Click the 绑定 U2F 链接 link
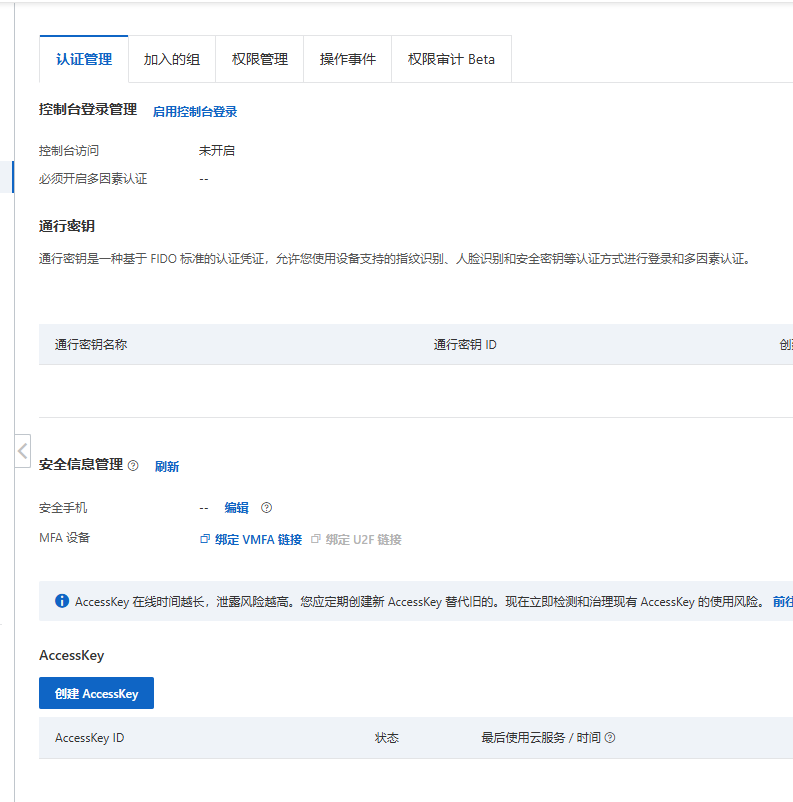The width and height of the screenshot is (793, 802). click(x=364, y=540)
